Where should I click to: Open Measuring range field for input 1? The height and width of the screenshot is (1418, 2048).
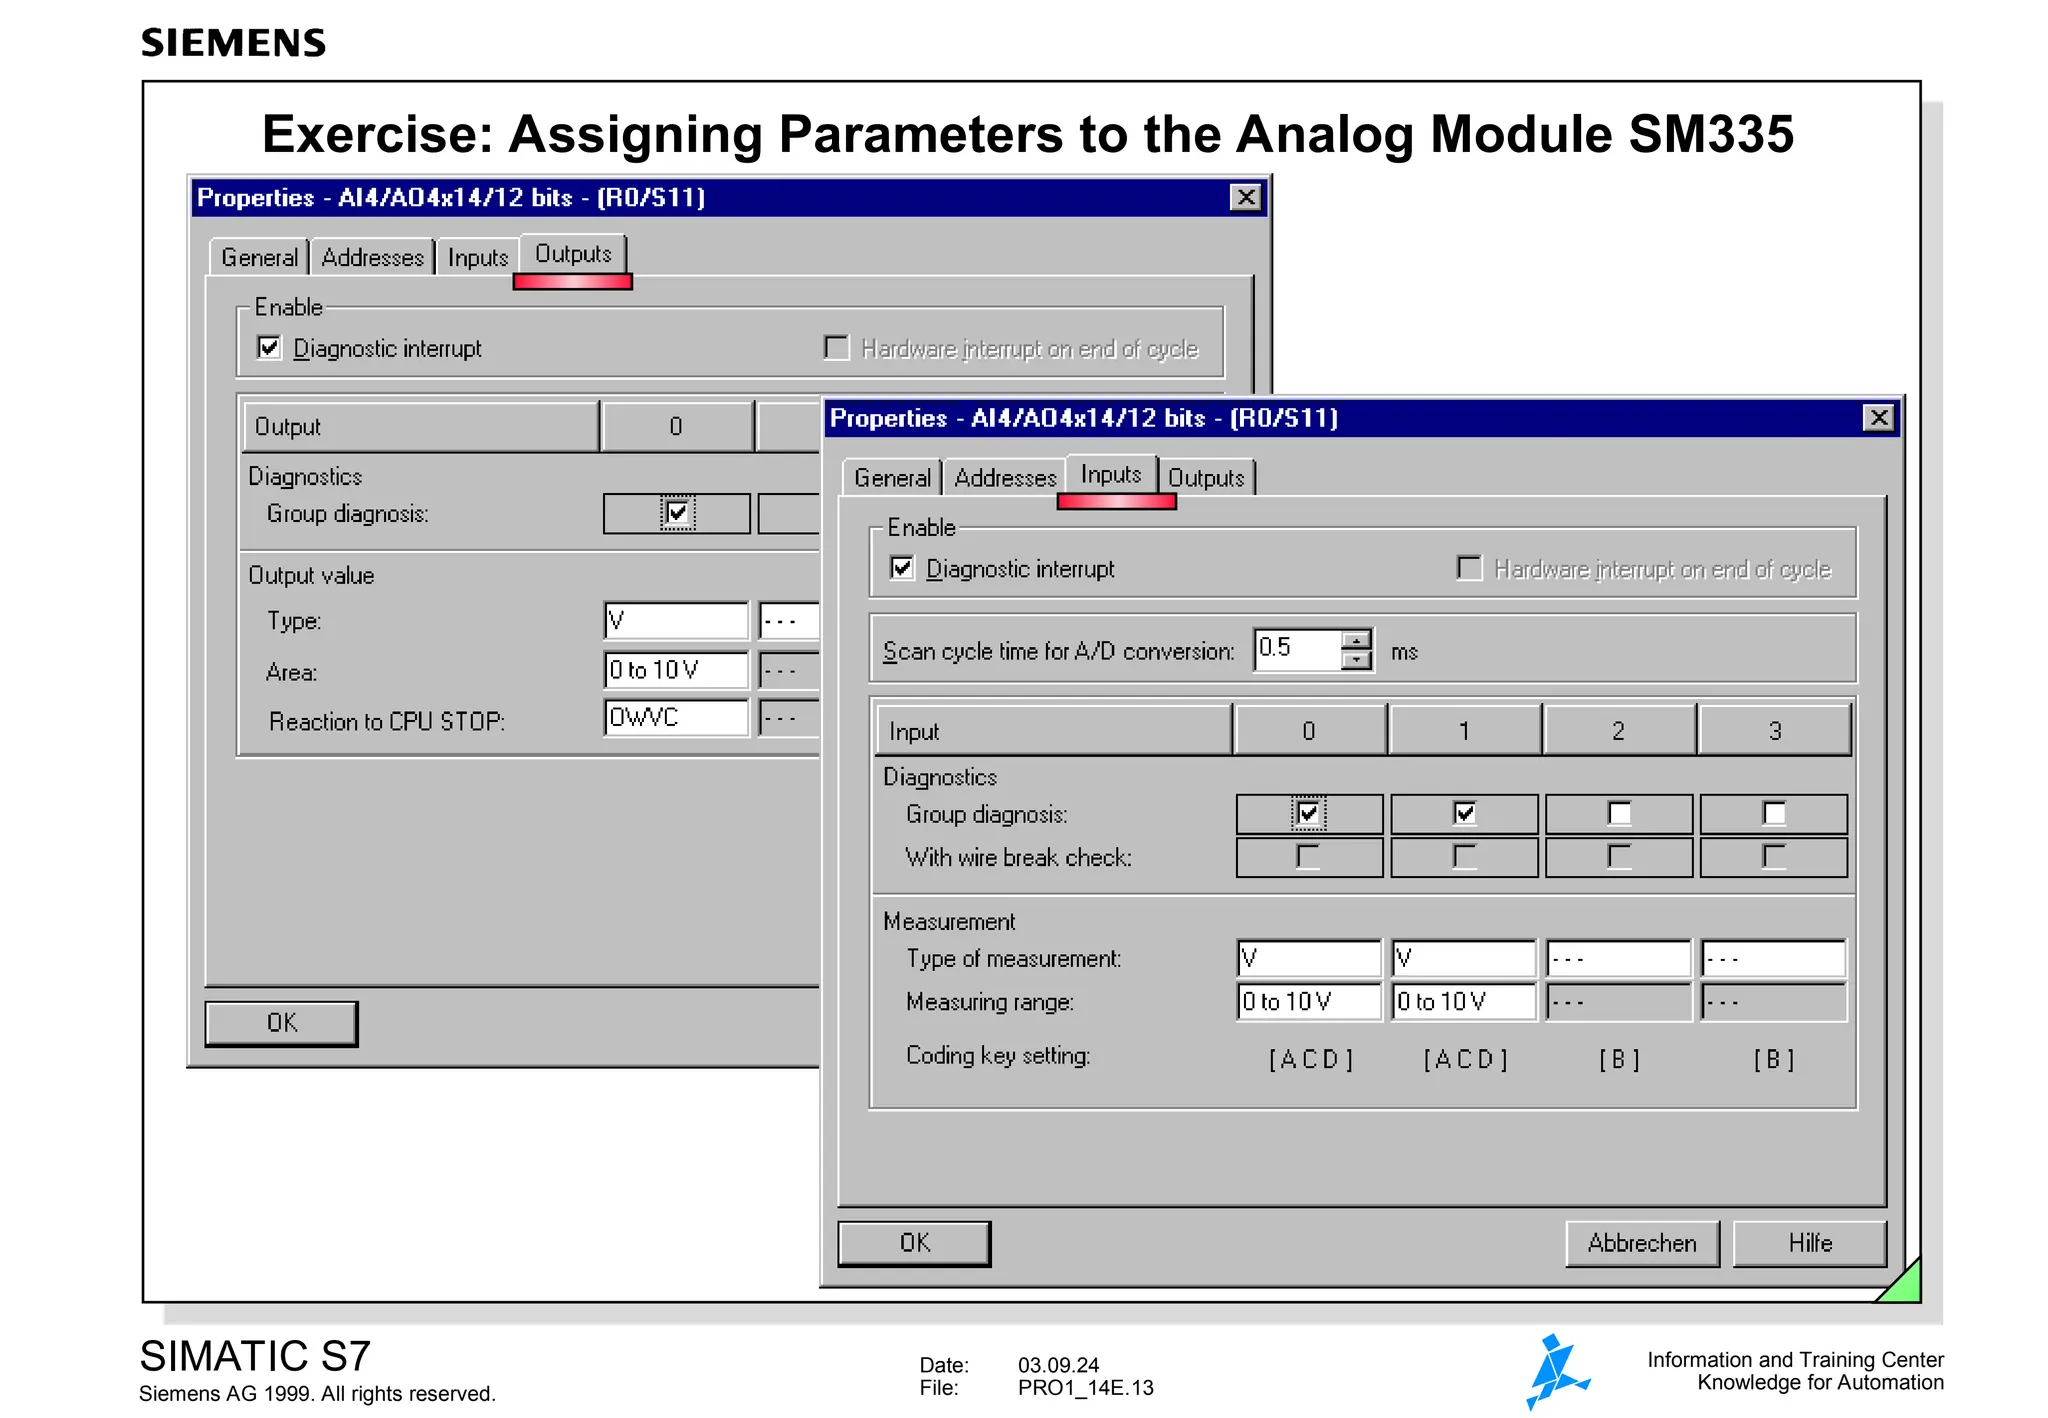[1463, 1001]
